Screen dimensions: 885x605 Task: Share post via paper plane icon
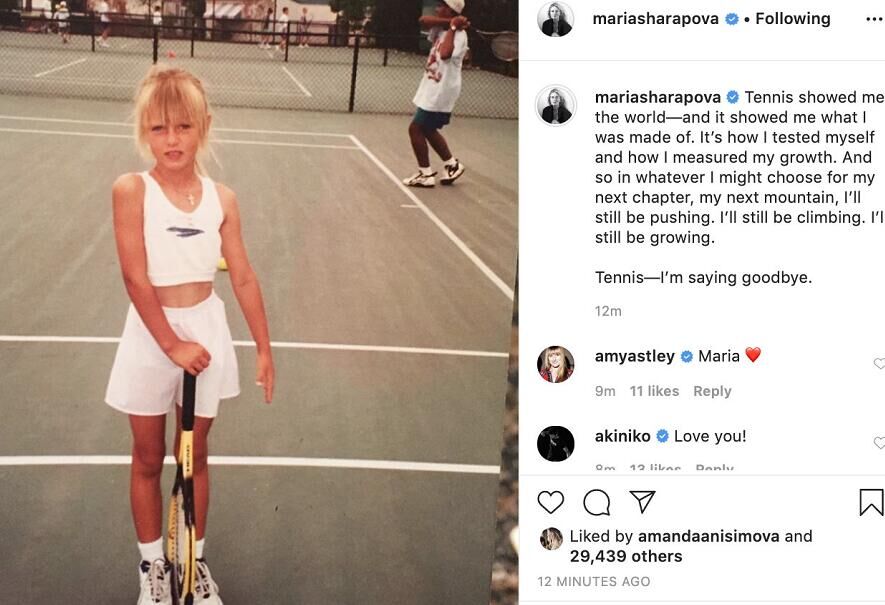coord(642,501)
